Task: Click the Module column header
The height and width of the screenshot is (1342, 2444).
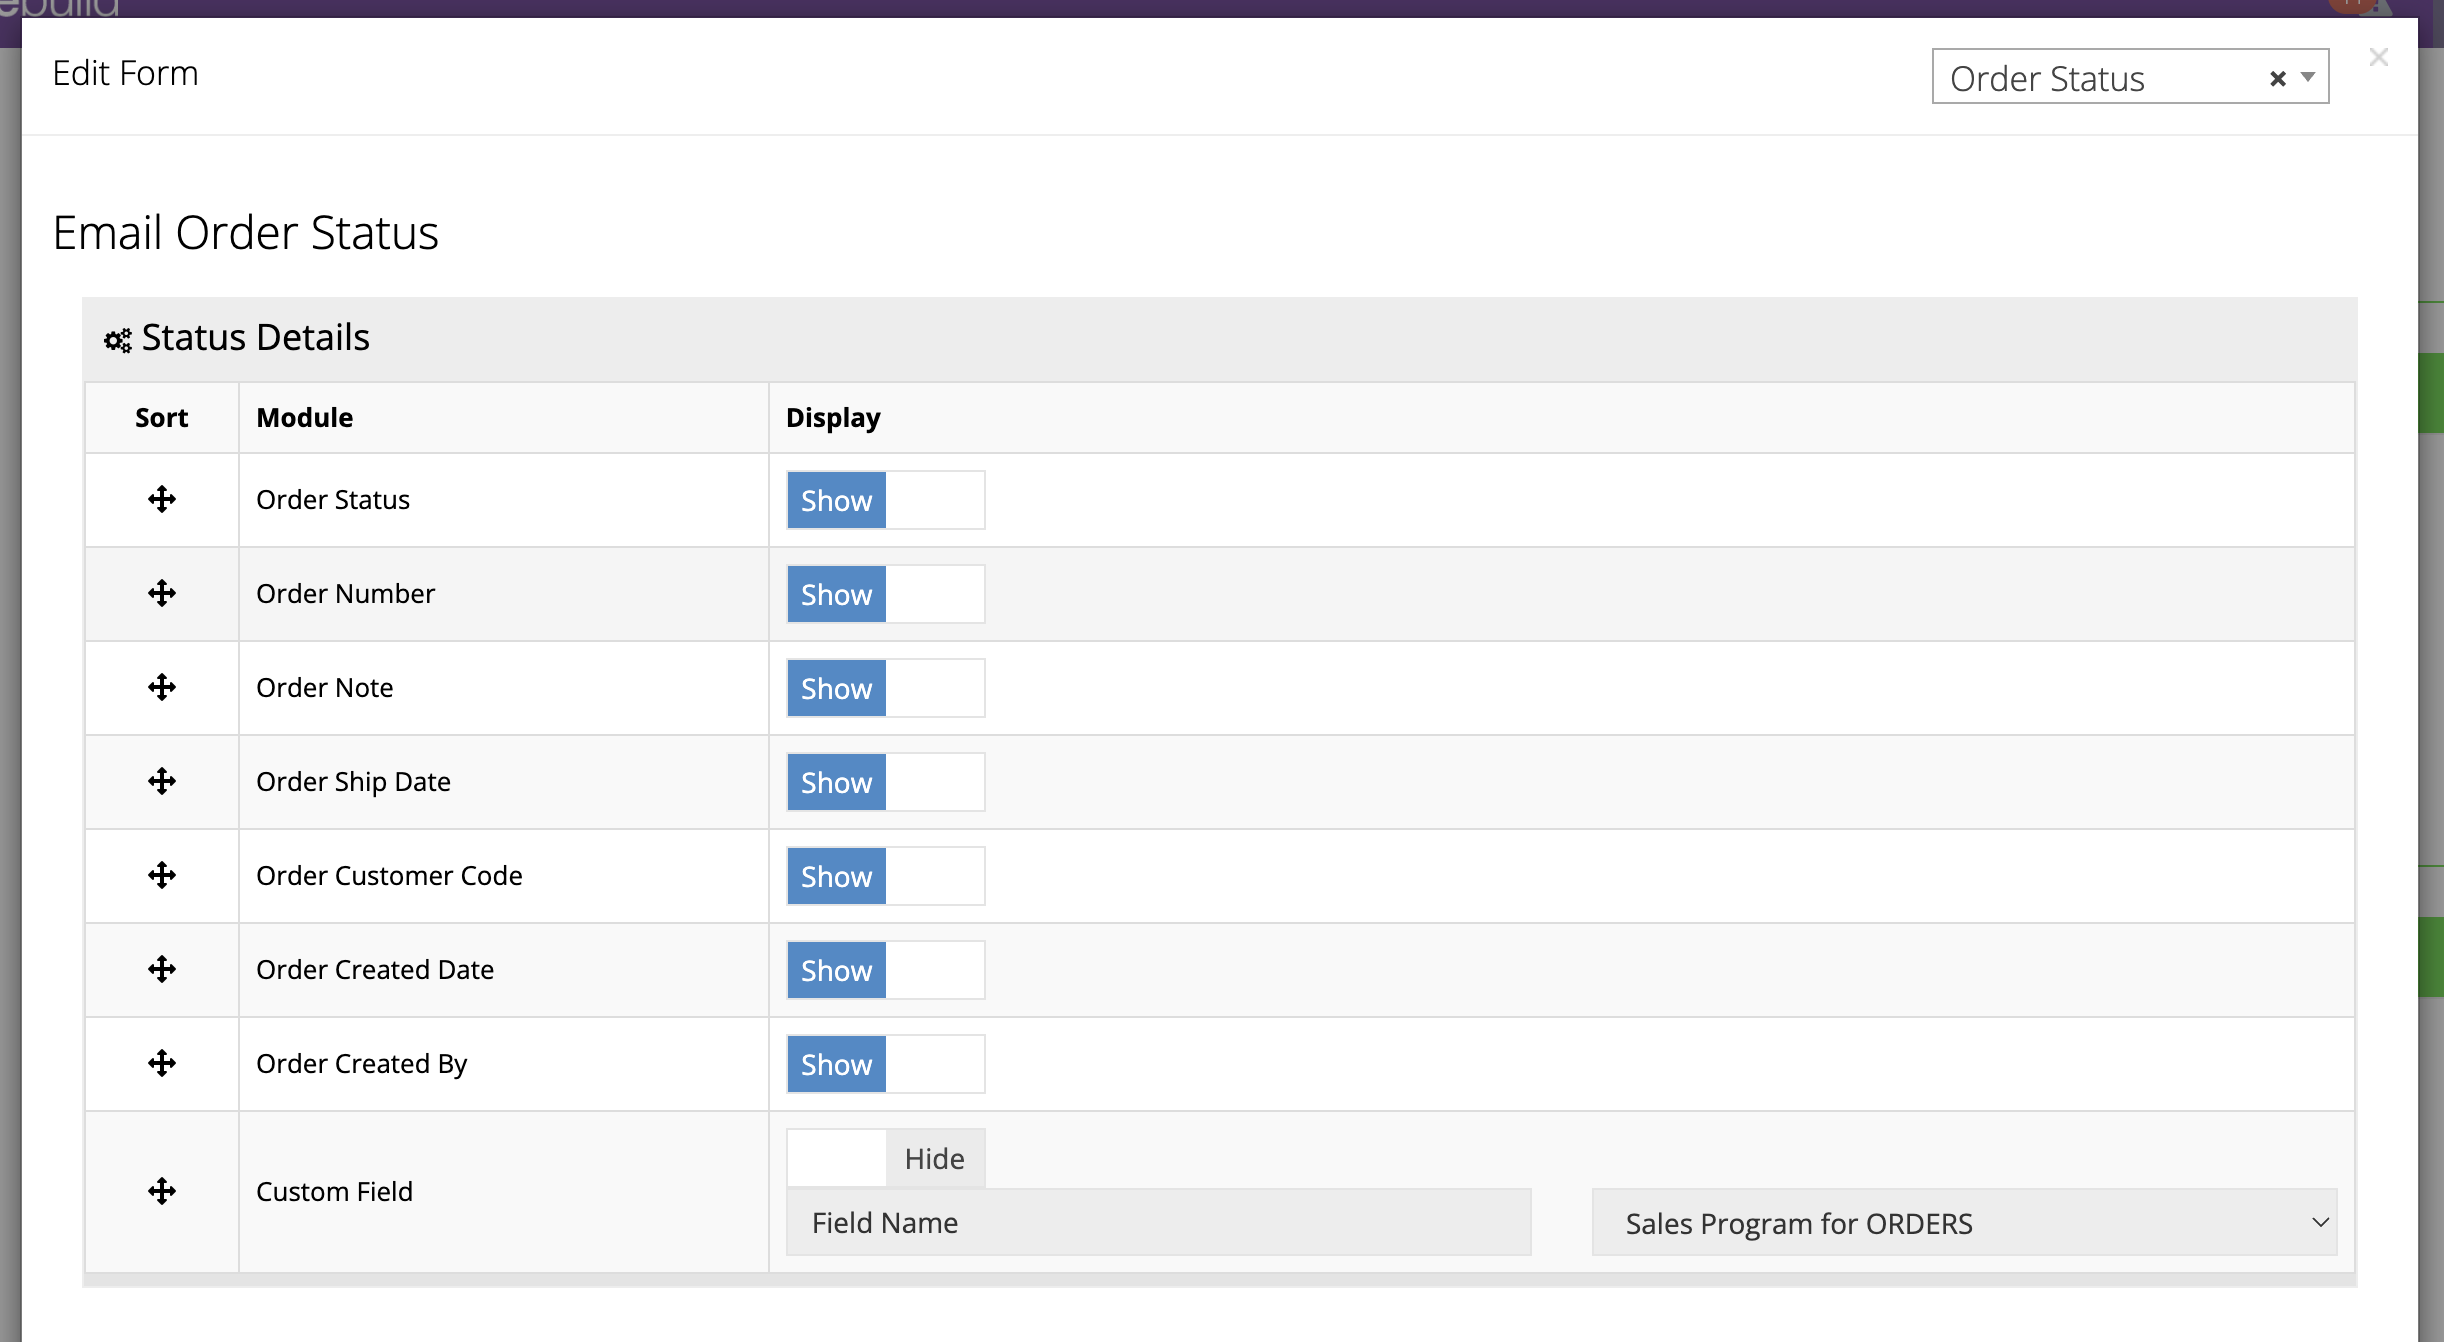Action: 305,417
